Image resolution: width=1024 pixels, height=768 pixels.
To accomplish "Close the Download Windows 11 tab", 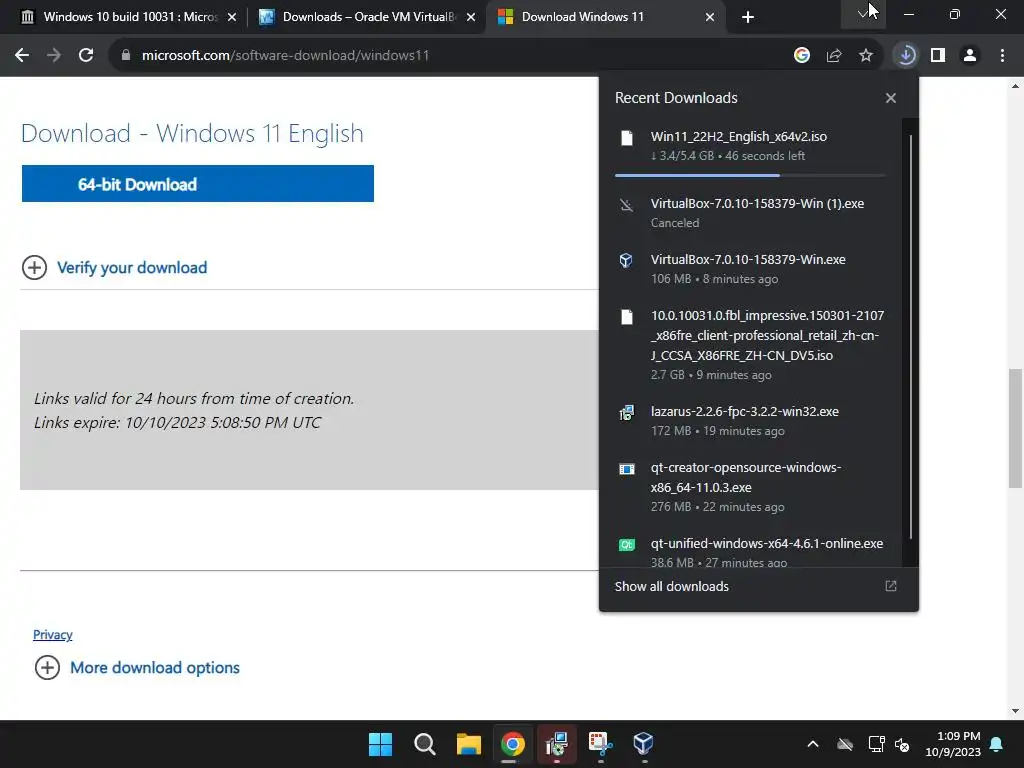I will (710, 17).
